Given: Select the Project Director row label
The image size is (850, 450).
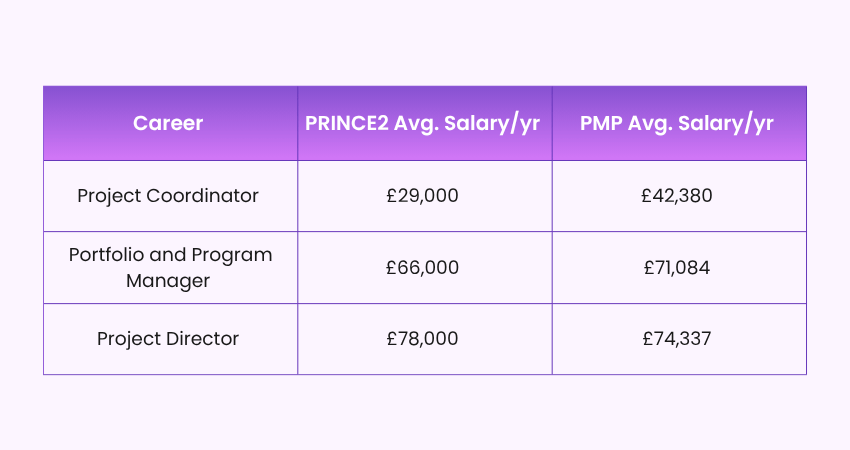Looking at the screenshot, I should tap(168, 339).
